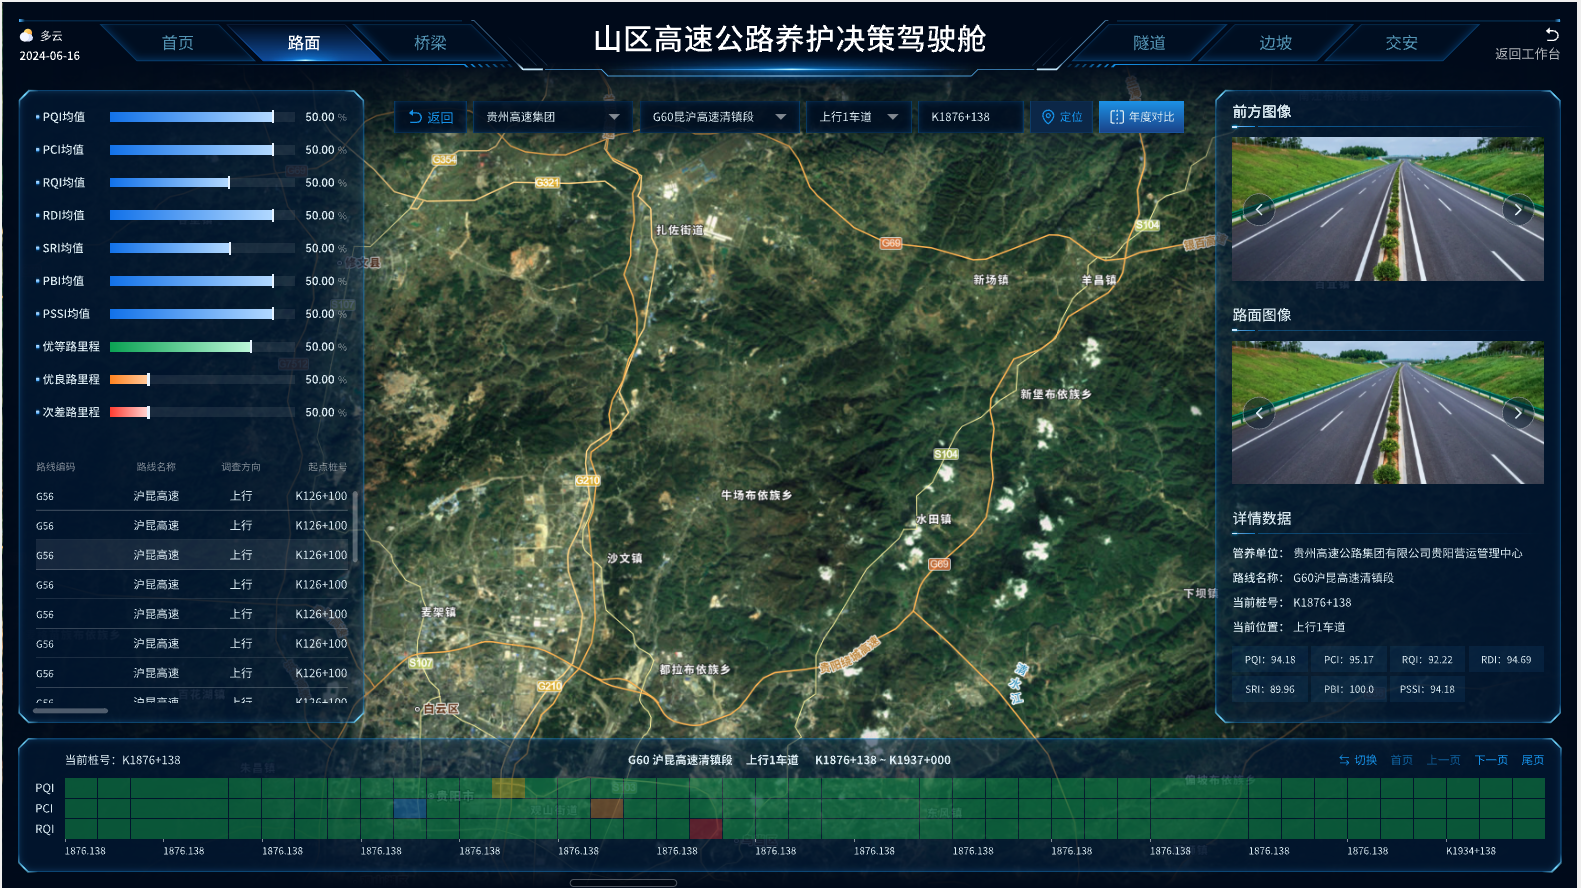Click the orange 优良路里程 progress bar

click(x=130, y=379)
